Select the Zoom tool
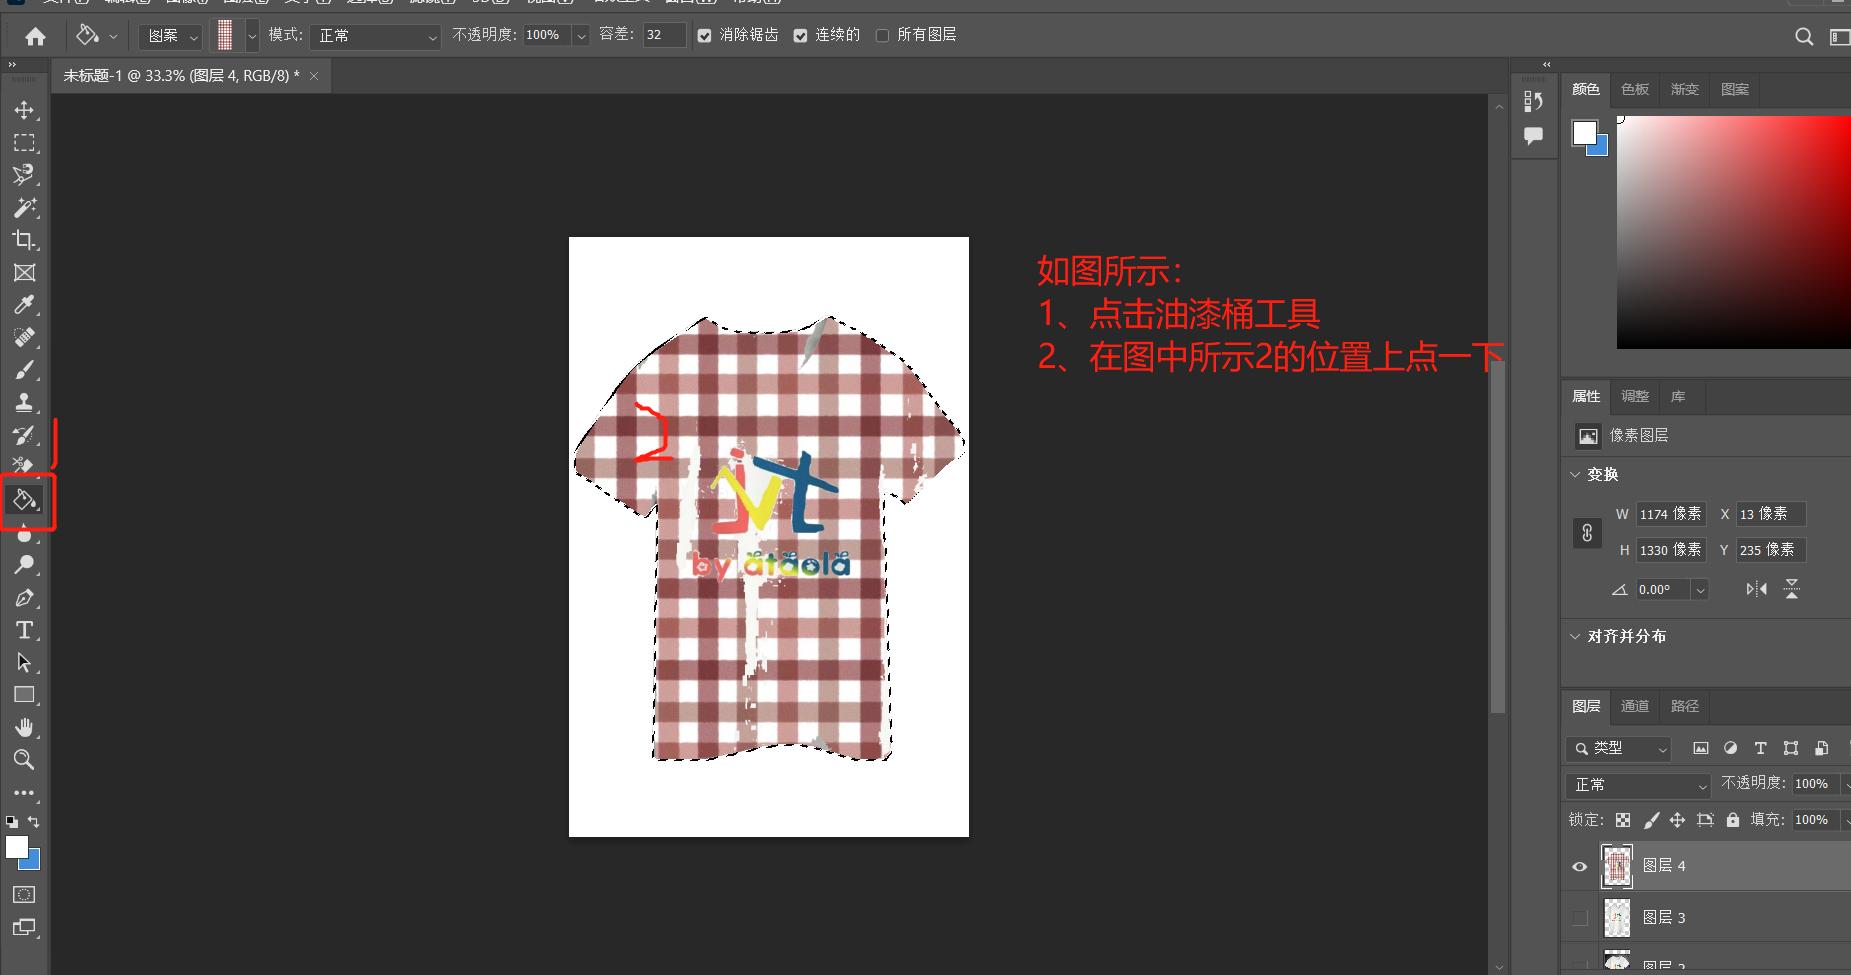Screen dimensions: 1851x975 click(24, 760)
